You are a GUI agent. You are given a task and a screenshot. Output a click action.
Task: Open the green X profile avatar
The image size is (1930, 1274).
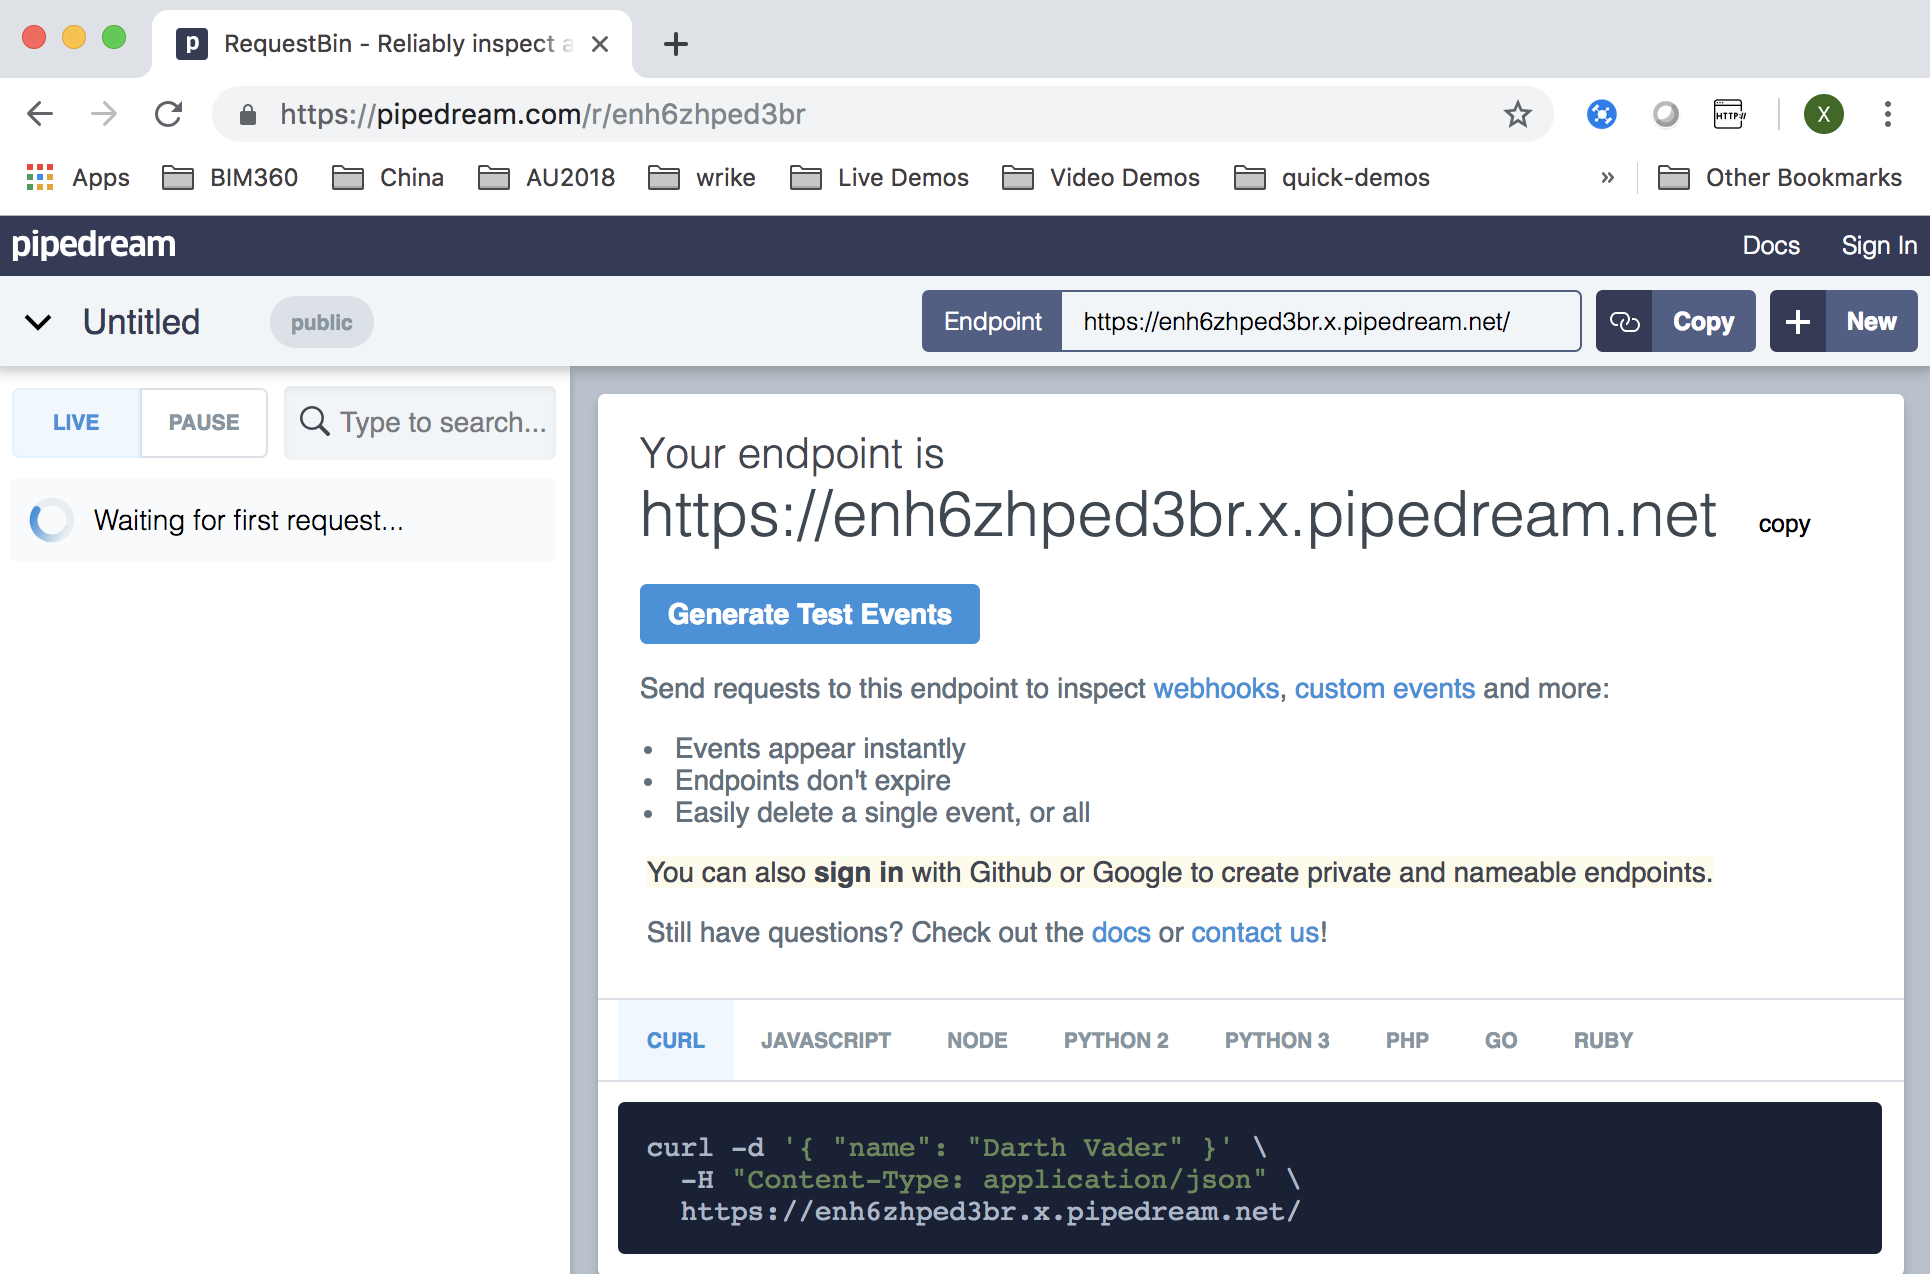[x=1824, y=114]
